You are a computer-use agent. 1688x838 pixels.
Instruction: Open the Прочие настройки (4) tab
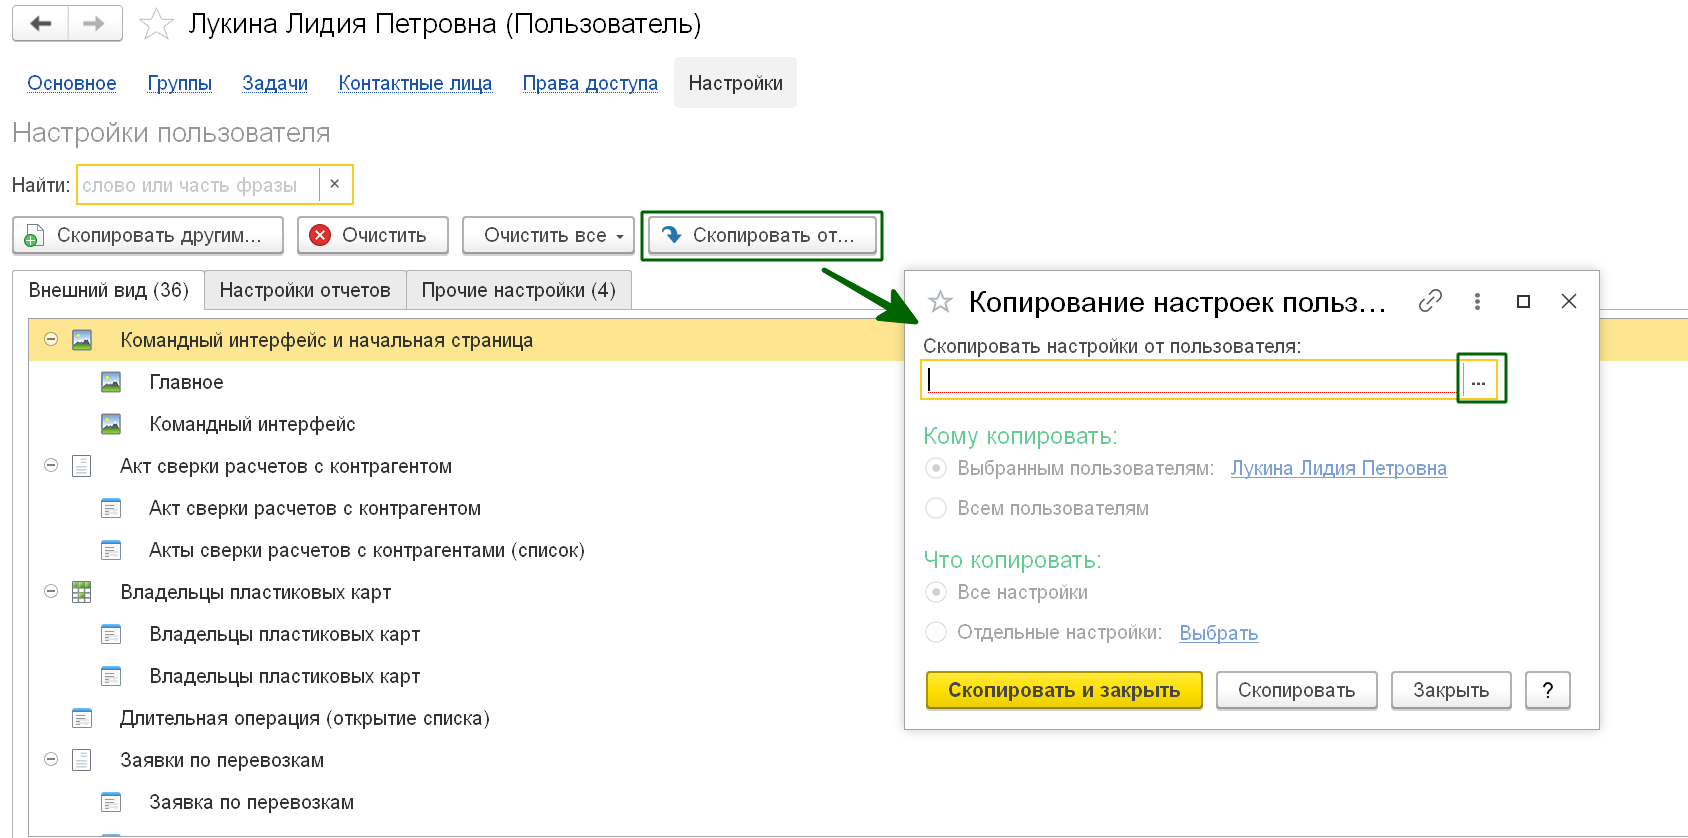tap(519, 290)
